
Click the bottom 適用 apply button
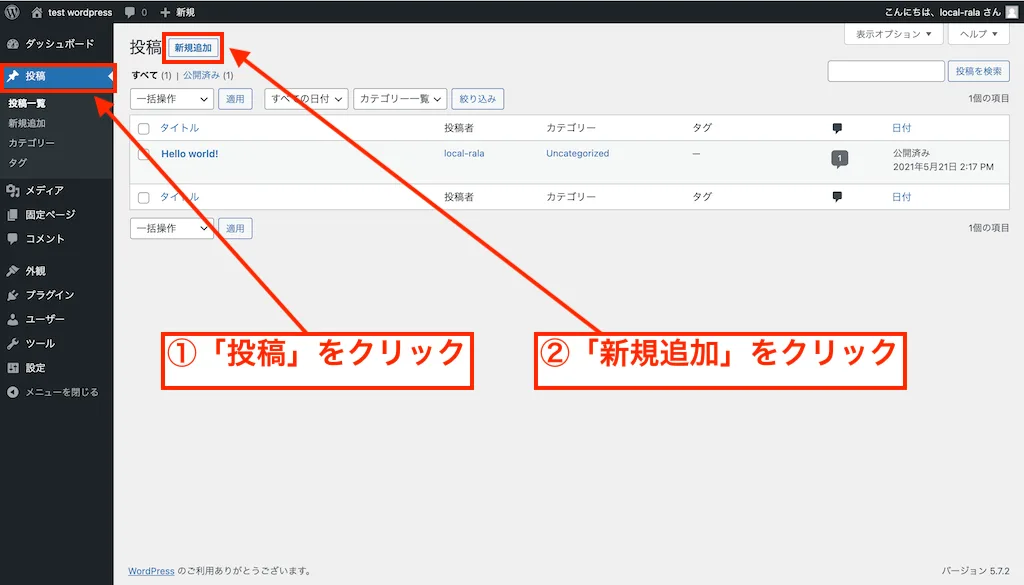235,228
